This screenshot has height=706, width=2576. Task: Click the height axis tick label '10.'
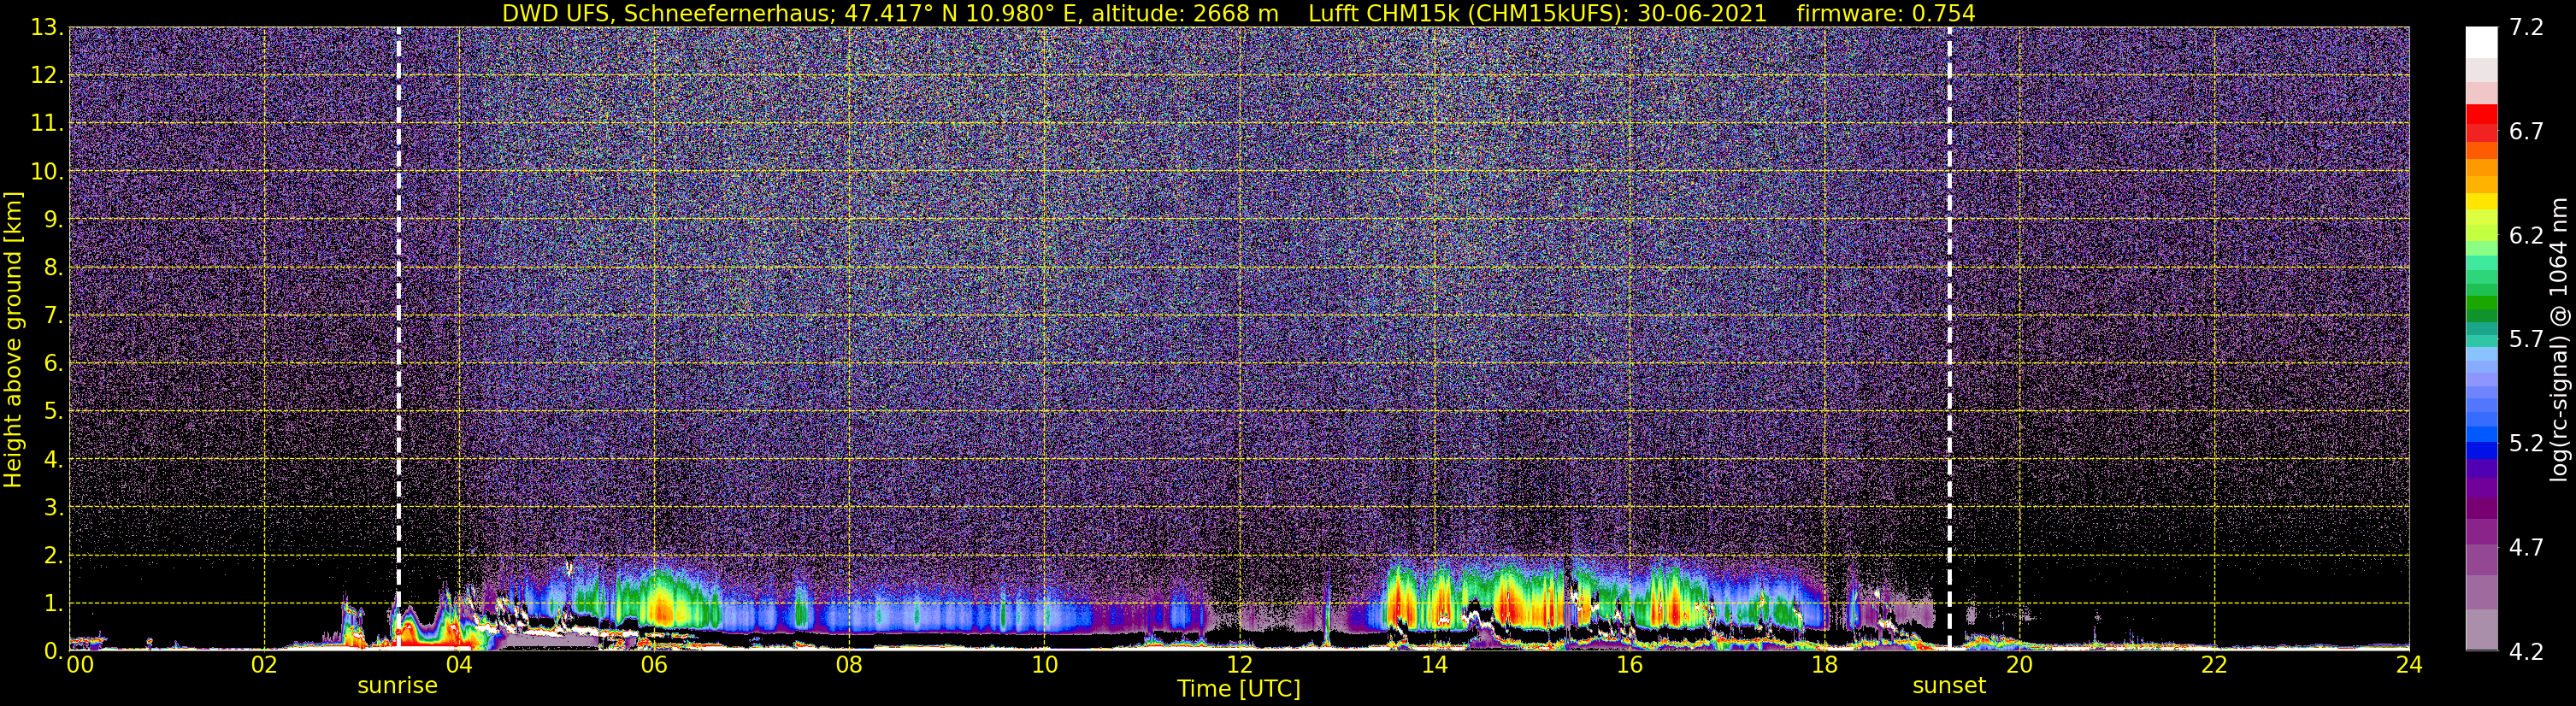[x=47, y=172]
